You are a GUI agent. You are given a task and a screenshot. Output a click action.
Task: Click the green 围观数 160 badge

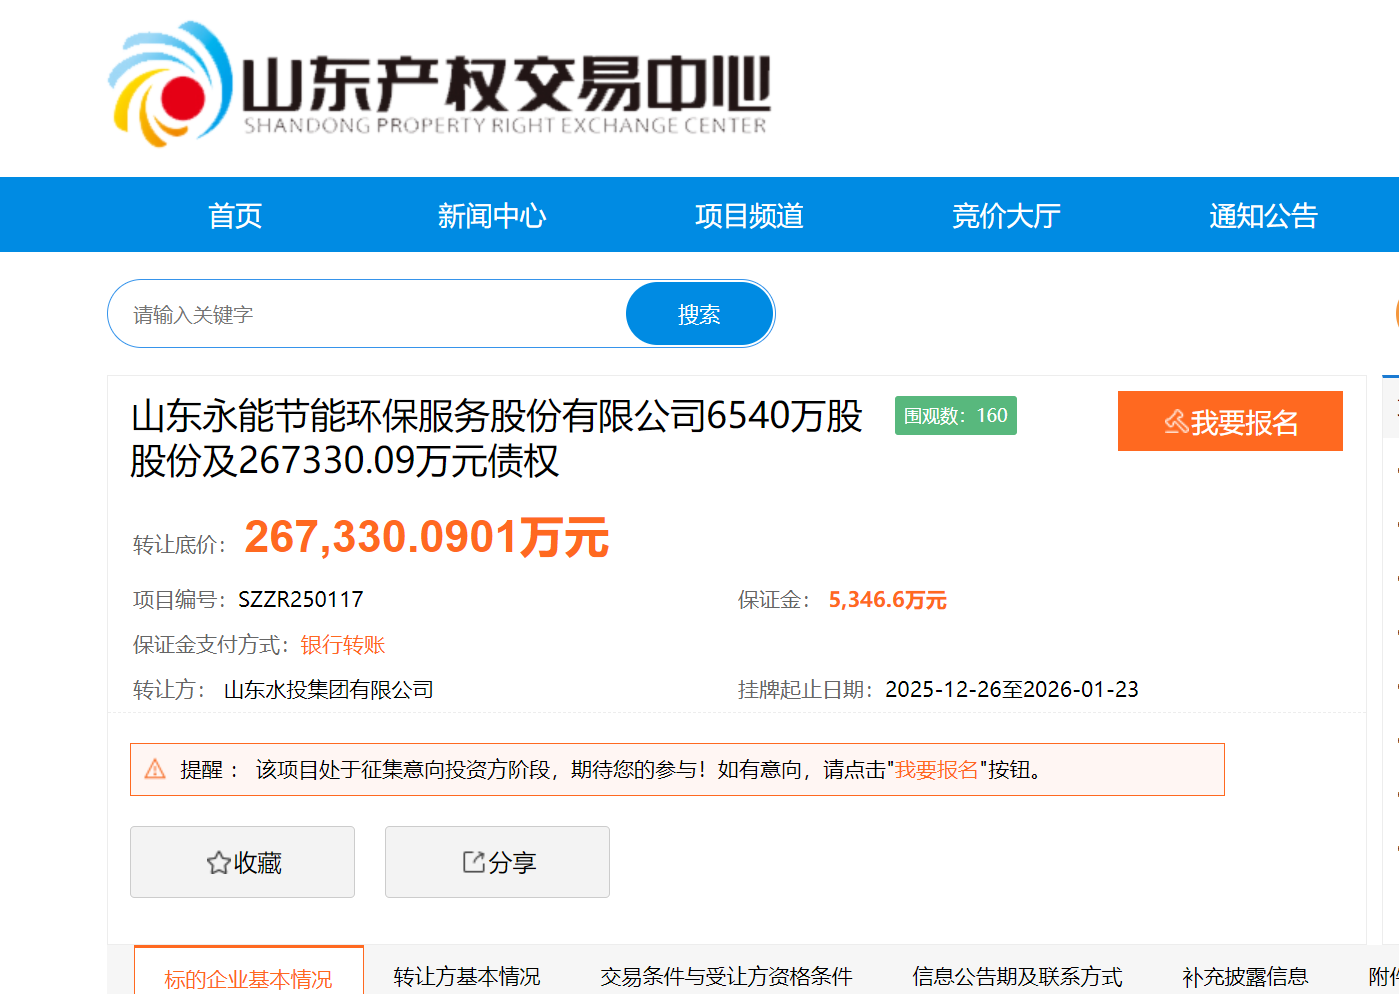(x=955, y=416)
